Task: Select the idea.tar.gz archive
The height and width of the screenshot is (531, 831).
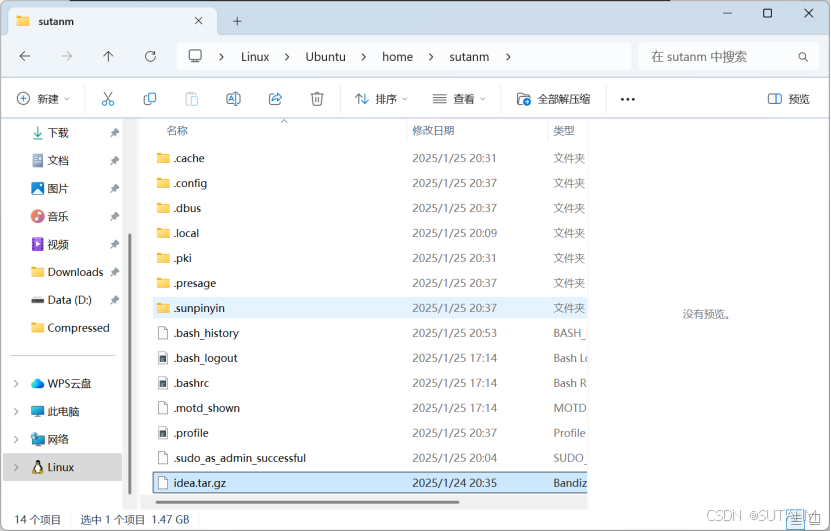Action: (369, 483)
